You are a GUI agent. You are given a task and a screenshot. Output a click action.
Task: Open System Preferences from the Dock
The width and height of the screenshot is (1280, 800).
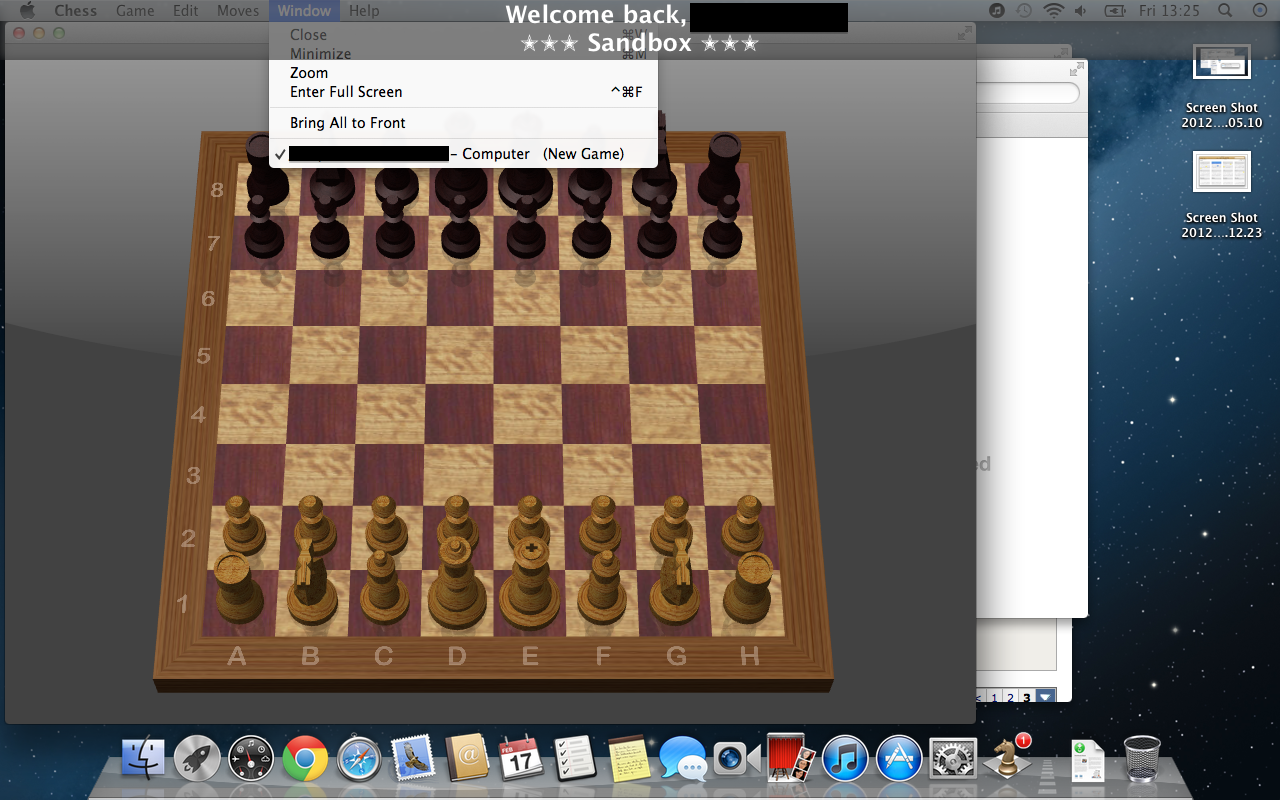[953, 759]
